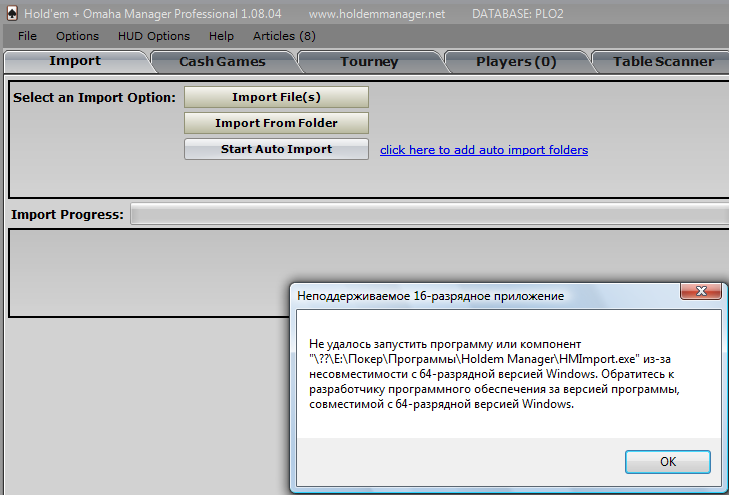Click the Select an Import Option label
The image size is (729, 495).
(x=94, y=98)
